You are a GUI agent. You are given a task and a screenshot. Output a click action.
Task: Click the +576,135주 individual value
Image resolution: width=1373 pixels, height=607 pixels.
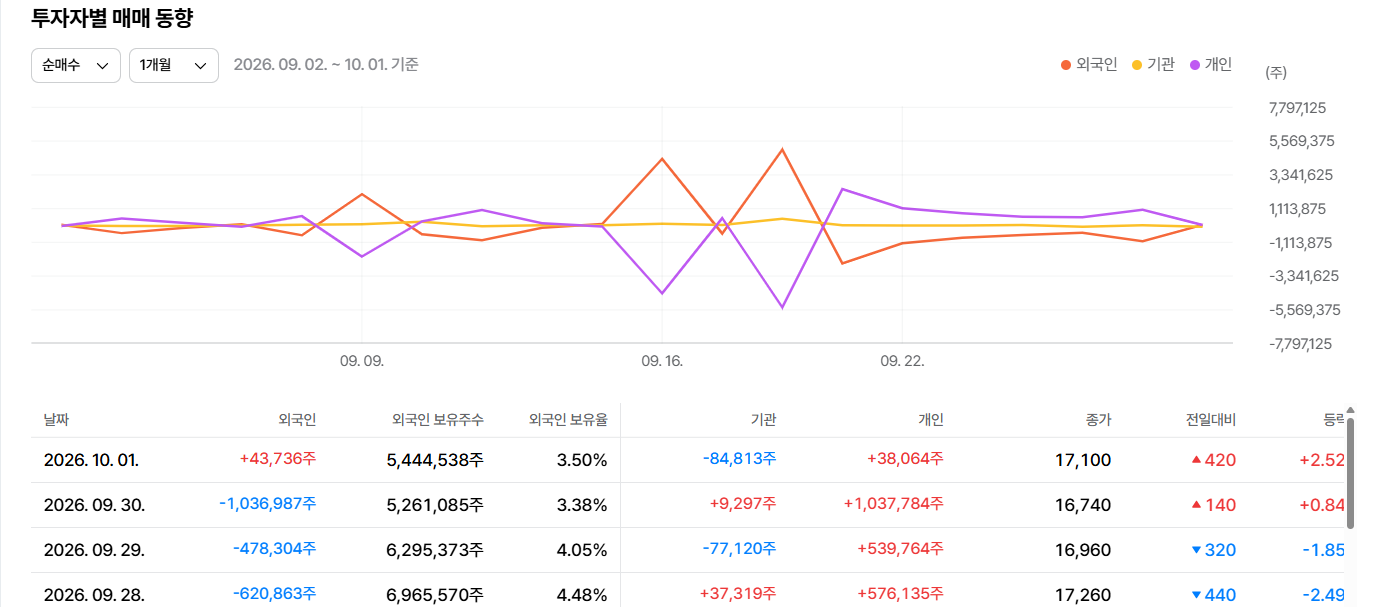[901, 593]
